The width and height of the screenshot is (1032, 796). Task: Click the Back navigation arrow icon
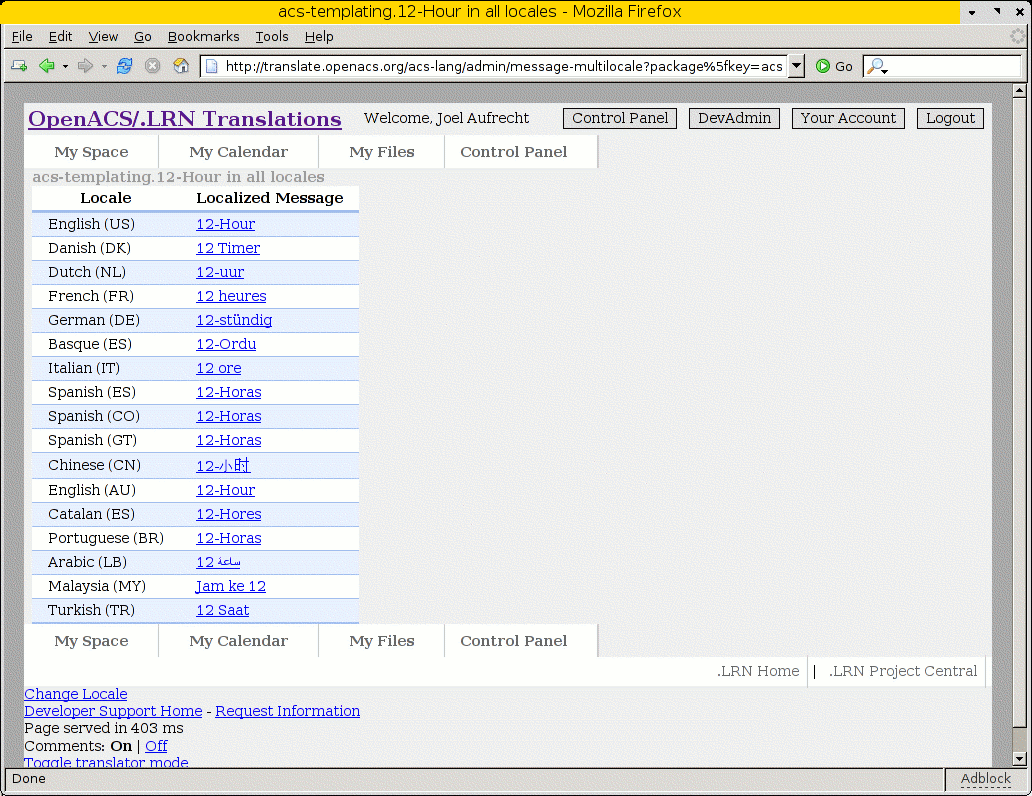[47, 66]
